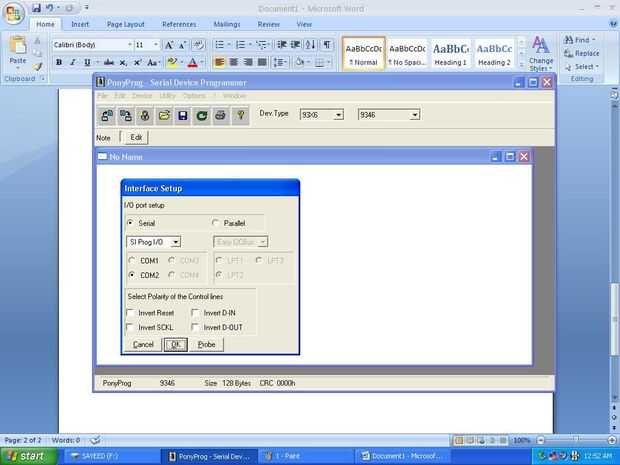This screenshot has height=465, width=620.
Task: Toggle Underline formatting in Word ribbon
Action: pos(87,62)
